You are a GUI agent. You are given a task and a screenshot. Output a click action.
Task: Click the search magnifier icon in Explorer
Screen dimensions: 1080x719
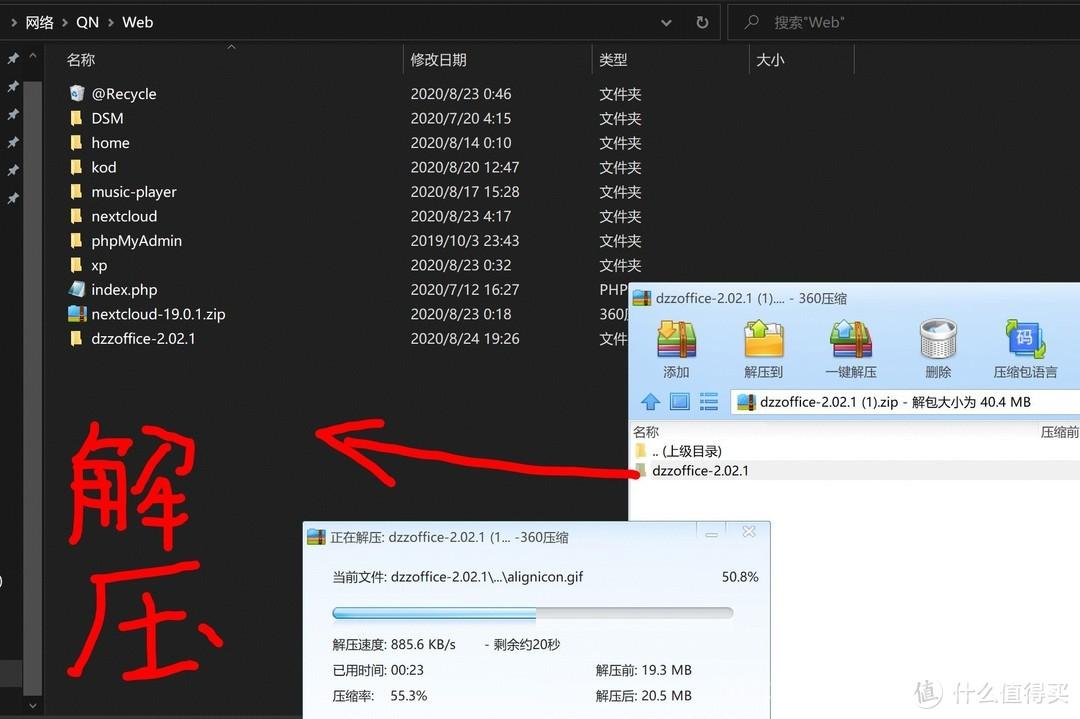click(751, 22)
